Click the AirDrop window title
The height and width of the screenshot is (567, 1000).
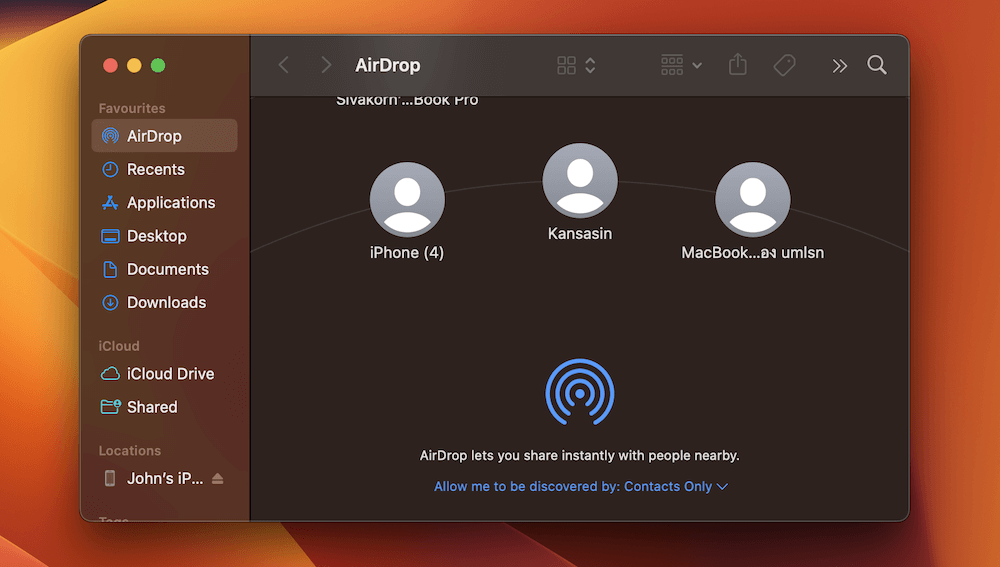pyautogui.click(x=388, y=65)
